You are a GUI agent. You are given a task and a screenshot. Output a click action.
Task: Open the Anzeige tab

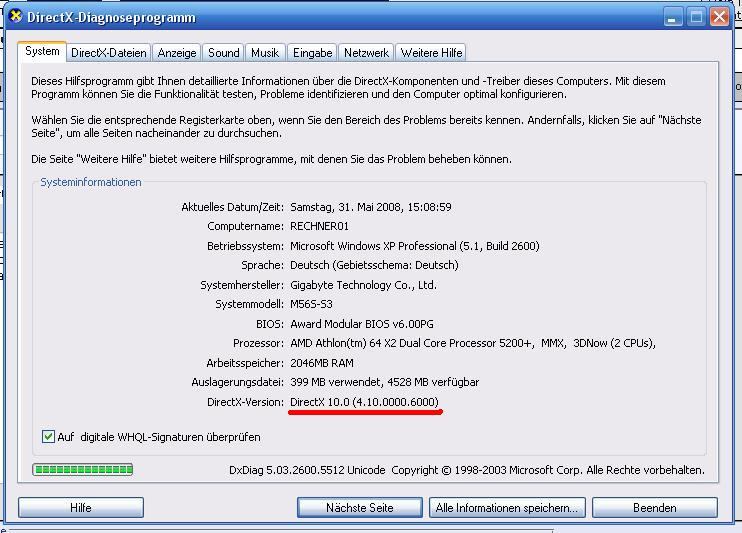click(x=177, y=53)
